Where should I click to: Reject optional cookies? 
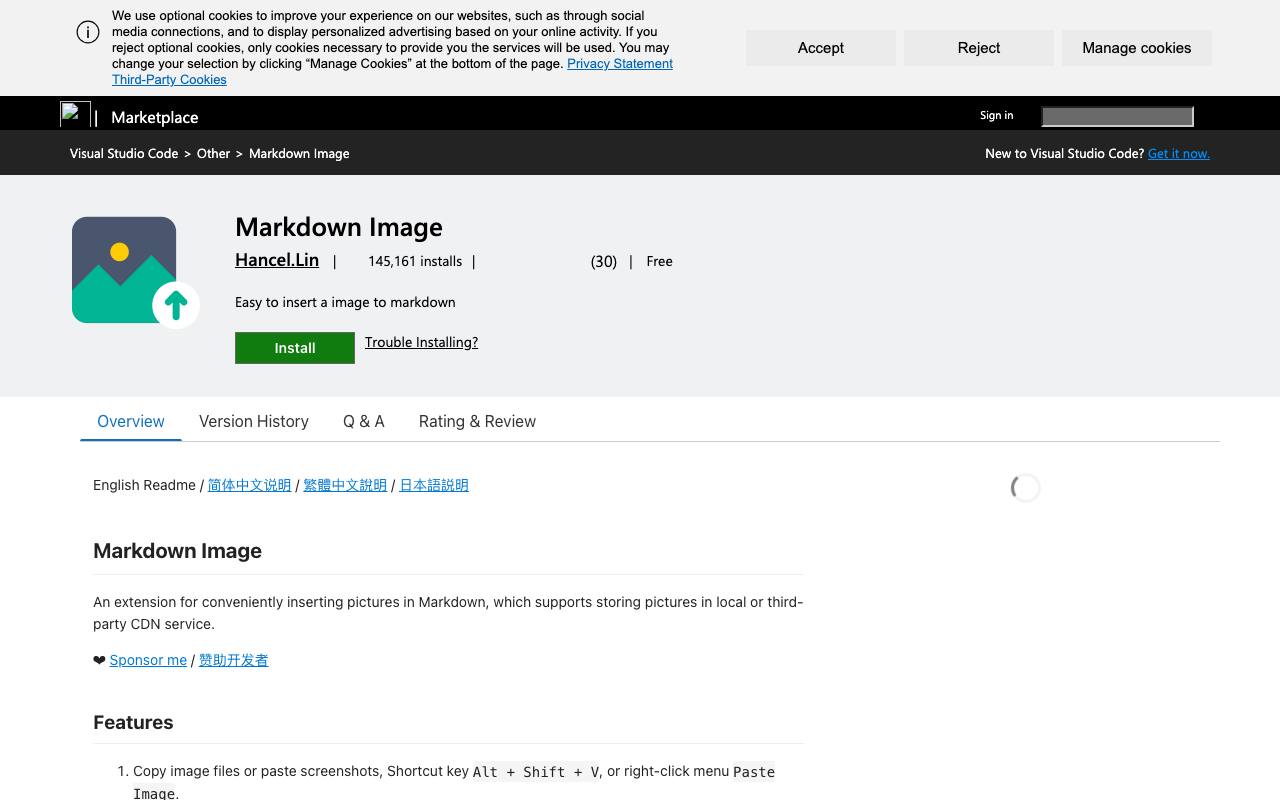[979, 48]
